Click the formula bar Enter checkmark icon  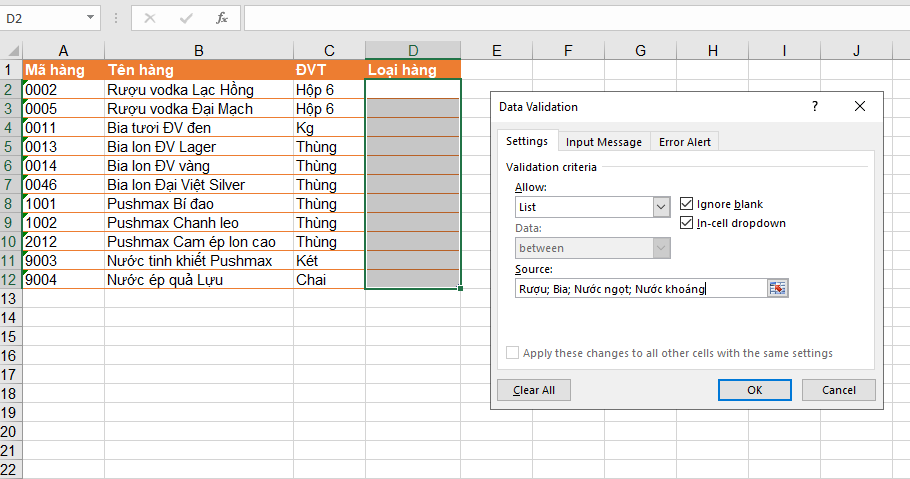186,18
